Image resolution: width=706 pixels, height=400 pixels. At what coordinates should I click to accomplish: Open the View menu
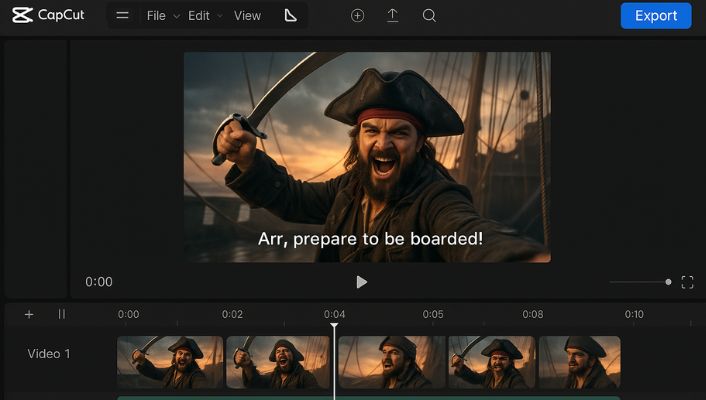coord(247,16)
